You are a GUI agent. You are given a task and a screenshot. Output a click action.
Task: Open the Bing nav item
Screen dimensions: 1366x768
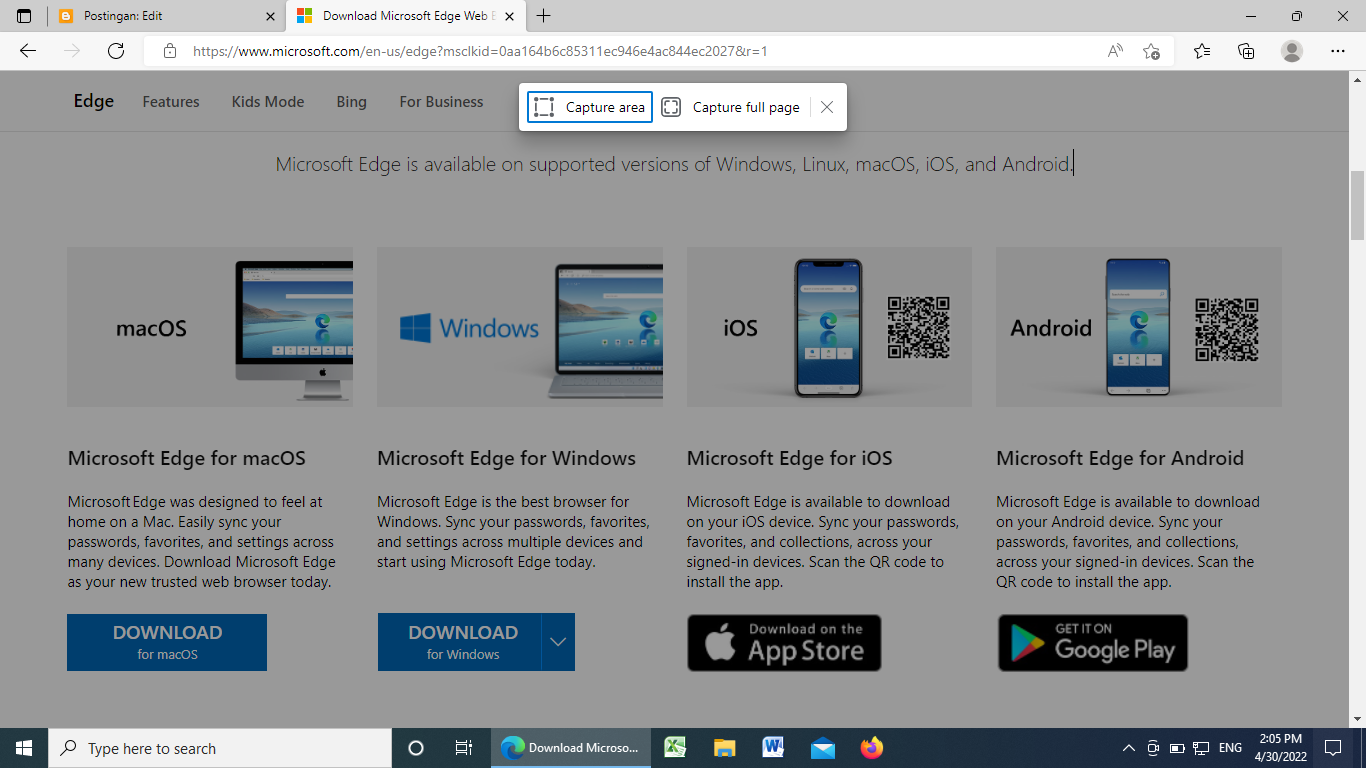(x=352, y=102)
